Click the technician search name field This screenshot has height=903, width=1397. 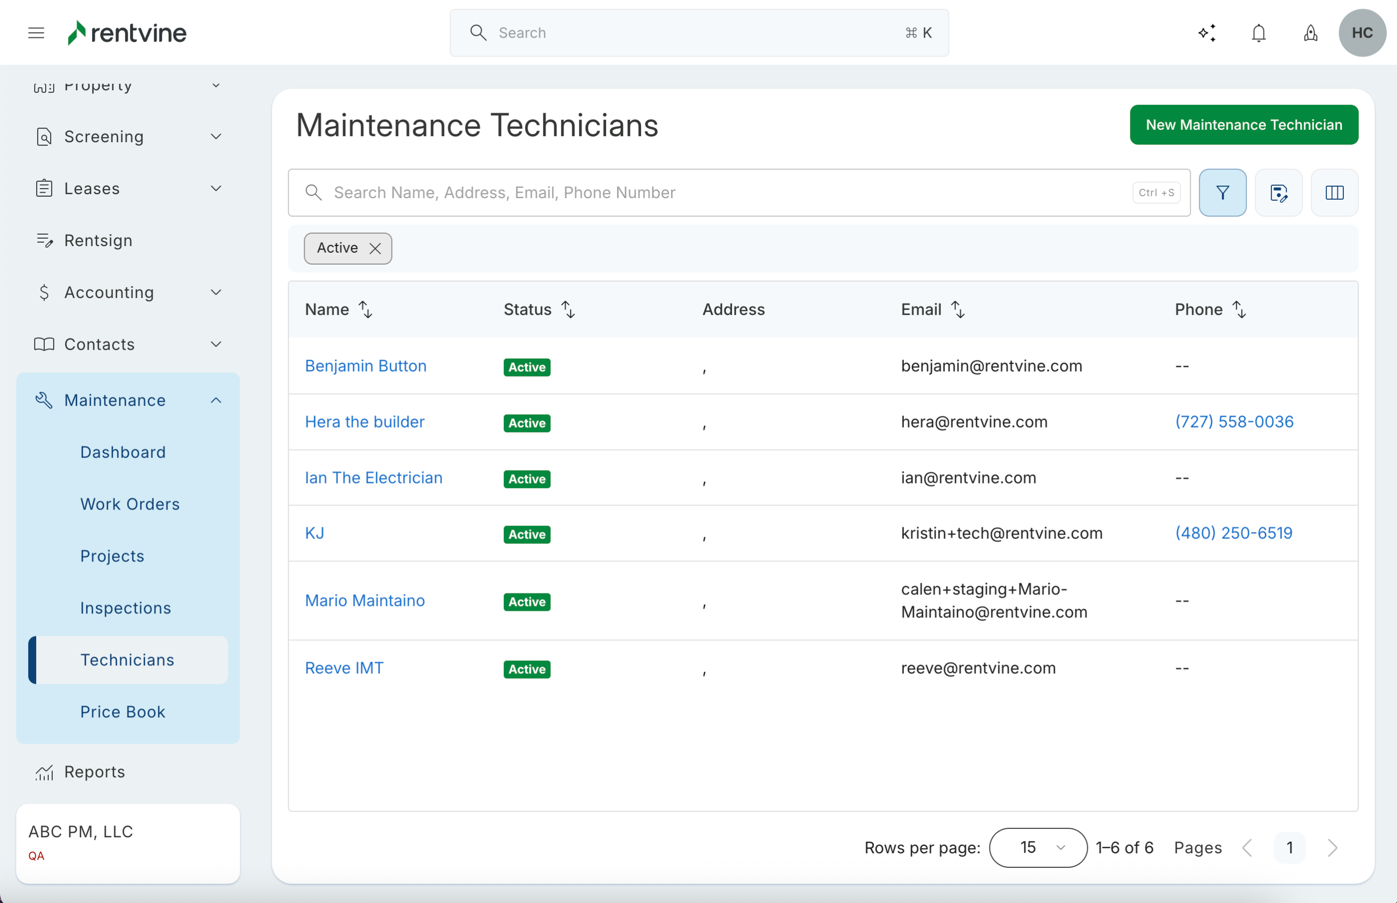click(x=730, y=193)
